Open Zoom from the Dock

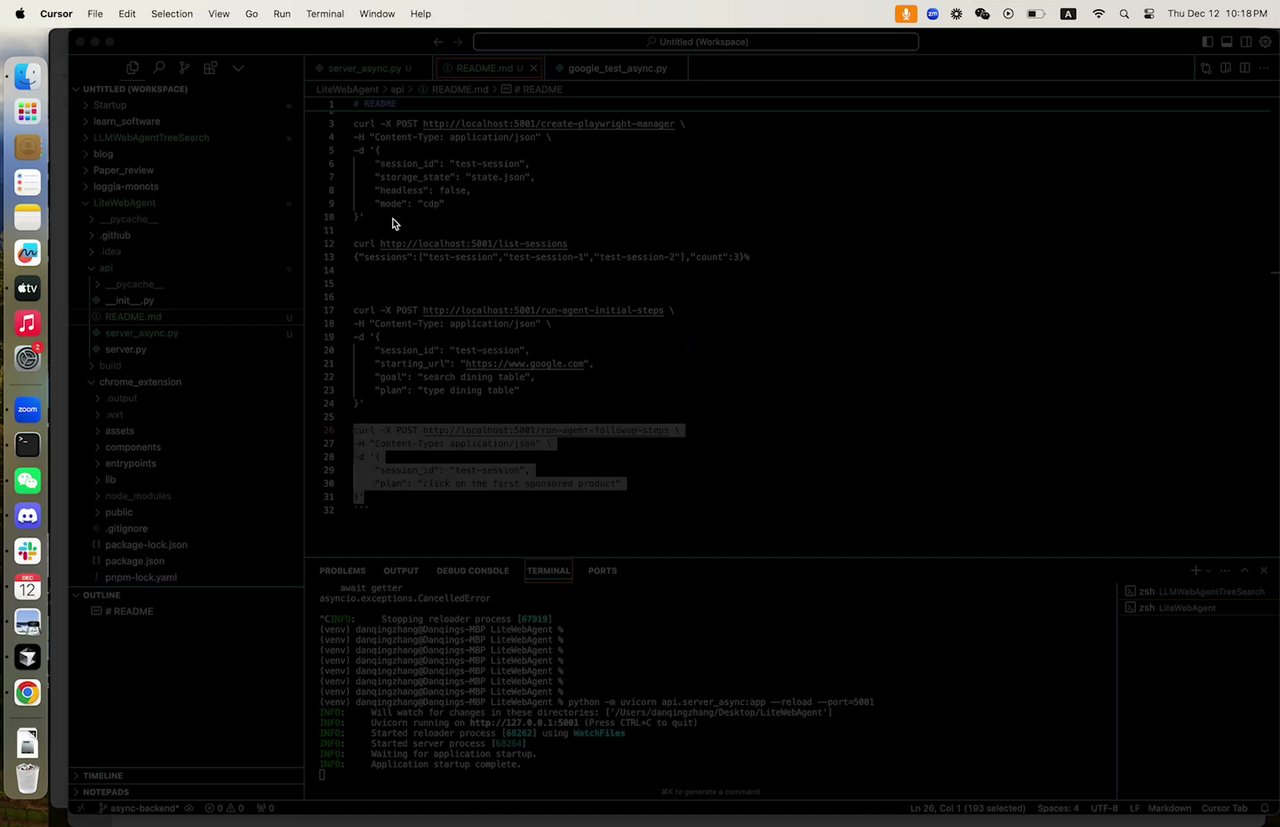click(27, 409)
